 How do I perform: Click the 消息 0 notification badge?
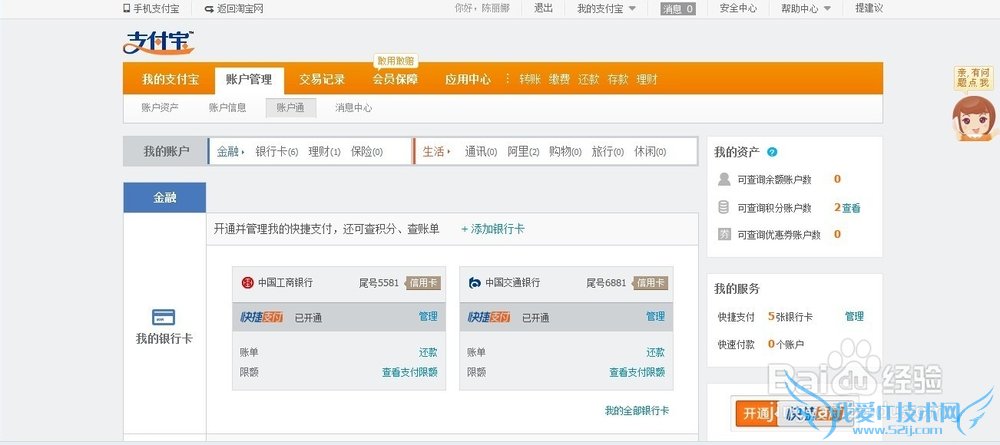pyautogui.click(x=677, y=8)
